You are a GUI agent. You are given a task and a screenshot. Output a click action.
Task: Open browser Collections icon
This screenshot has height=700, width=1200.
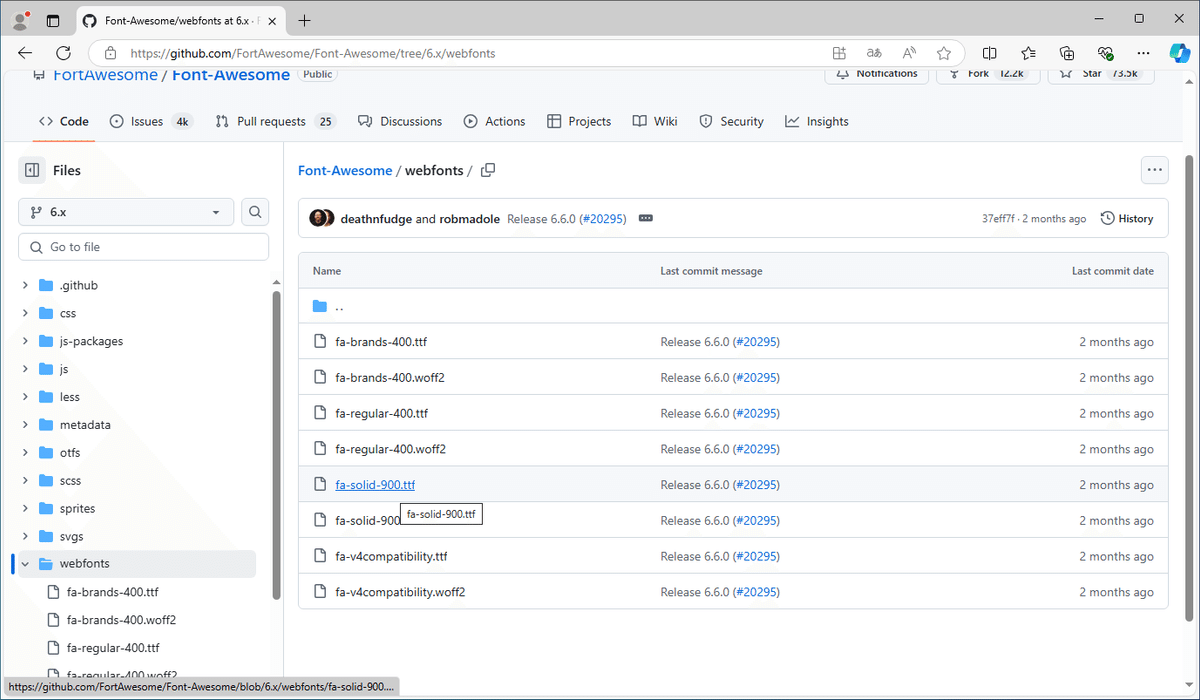click(1067, 53)
